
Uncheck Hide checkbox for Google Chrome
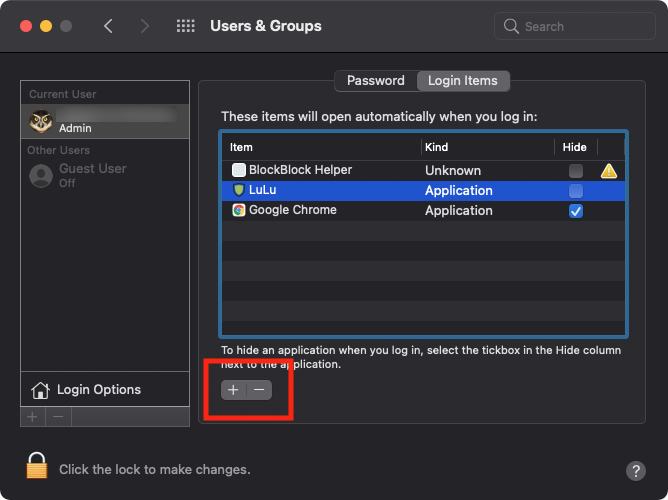pos(576,211)
